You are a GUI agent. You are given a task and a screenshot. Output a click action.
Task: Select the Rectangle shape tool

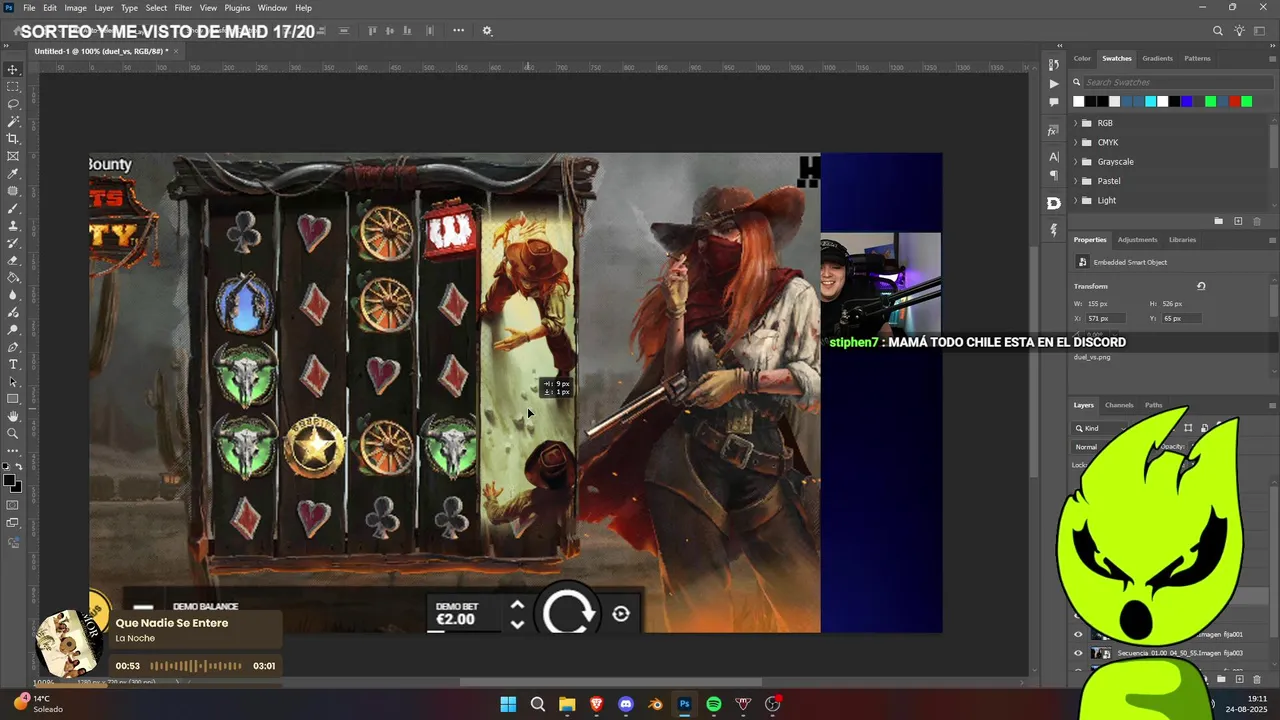pos(13,399)
